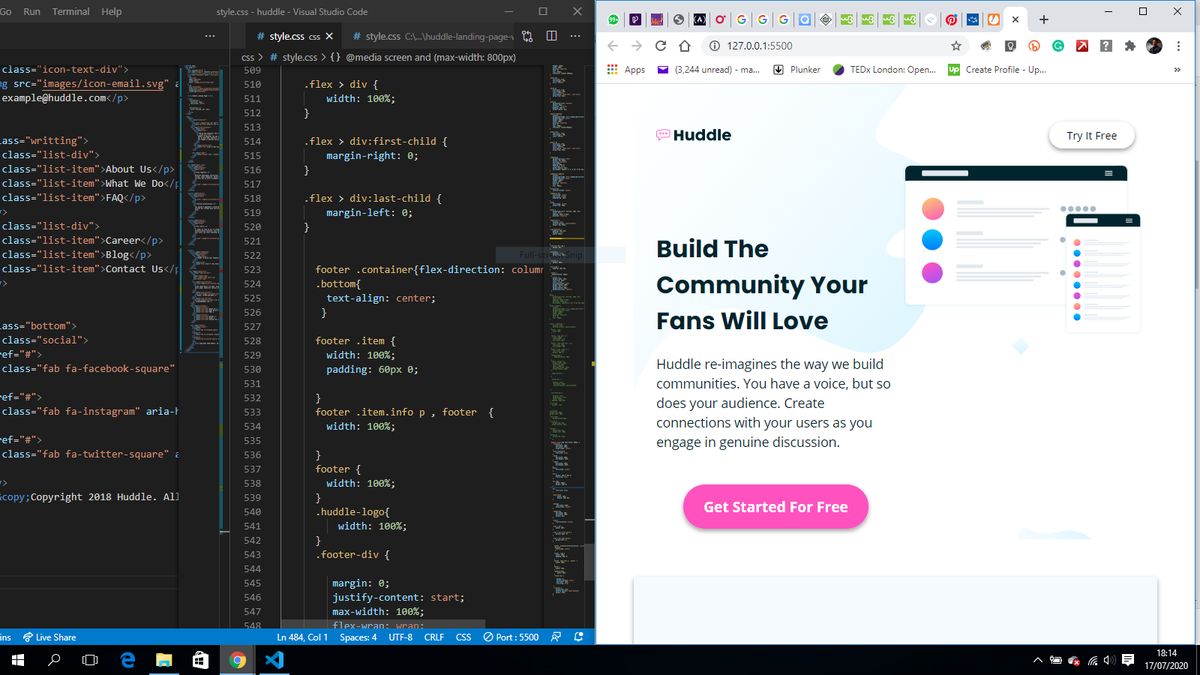Viewport: 1200px width, 675px height.
Task: Open feedback icon in VS Code status bar
Action: pos(555,637)
